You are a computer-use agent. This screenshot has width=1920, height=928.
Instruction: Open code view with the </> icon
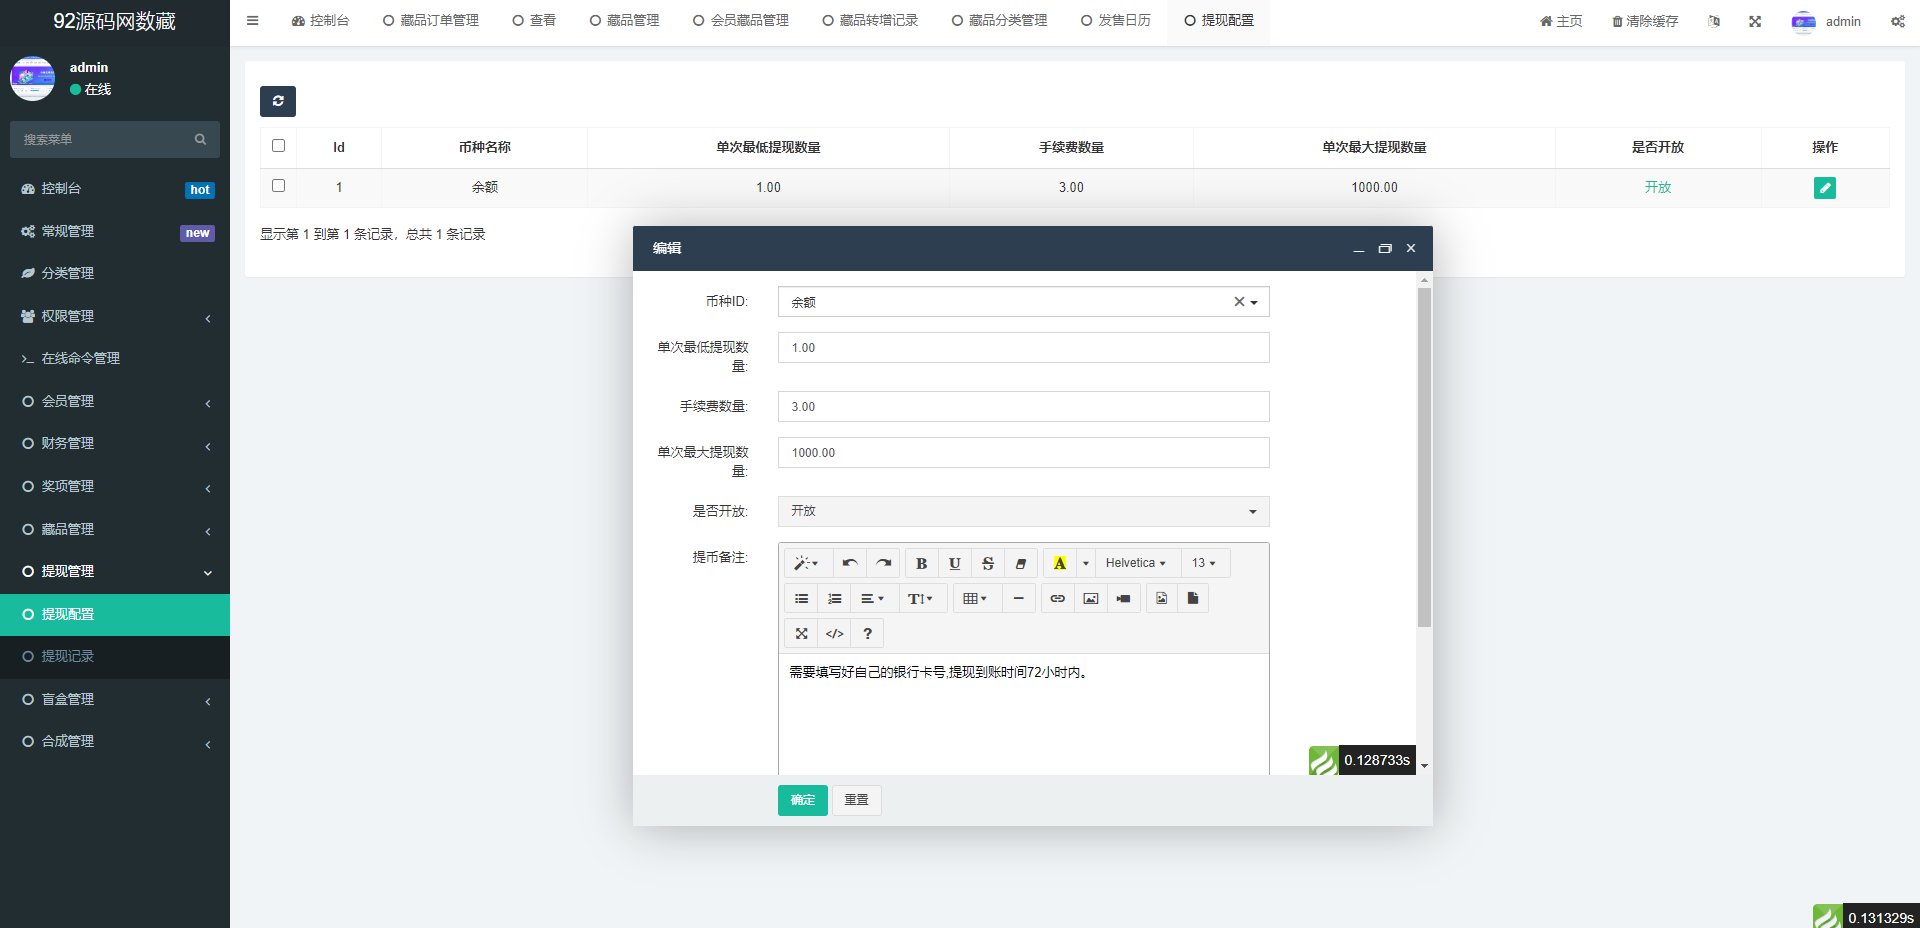[x=834, y=633]
